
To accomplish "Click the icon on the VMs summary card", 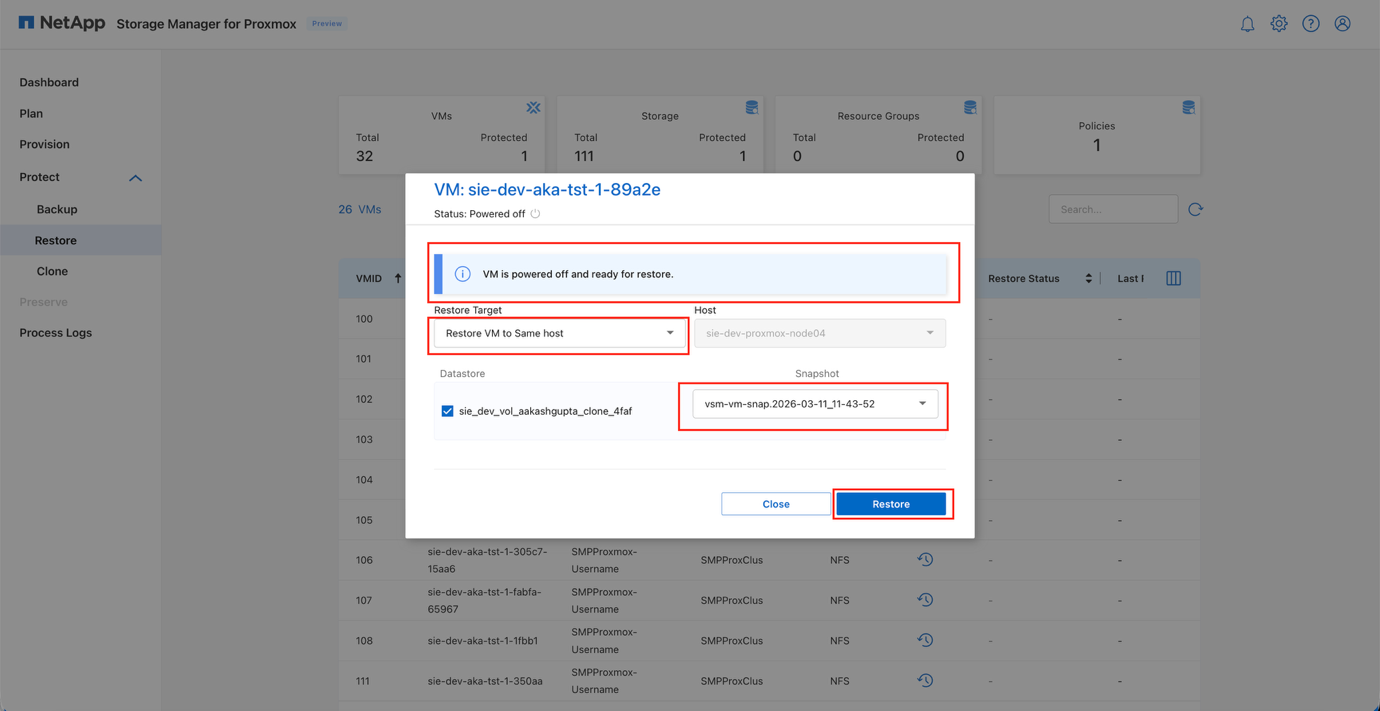I will pyautogui.click(x=533, y=107).
